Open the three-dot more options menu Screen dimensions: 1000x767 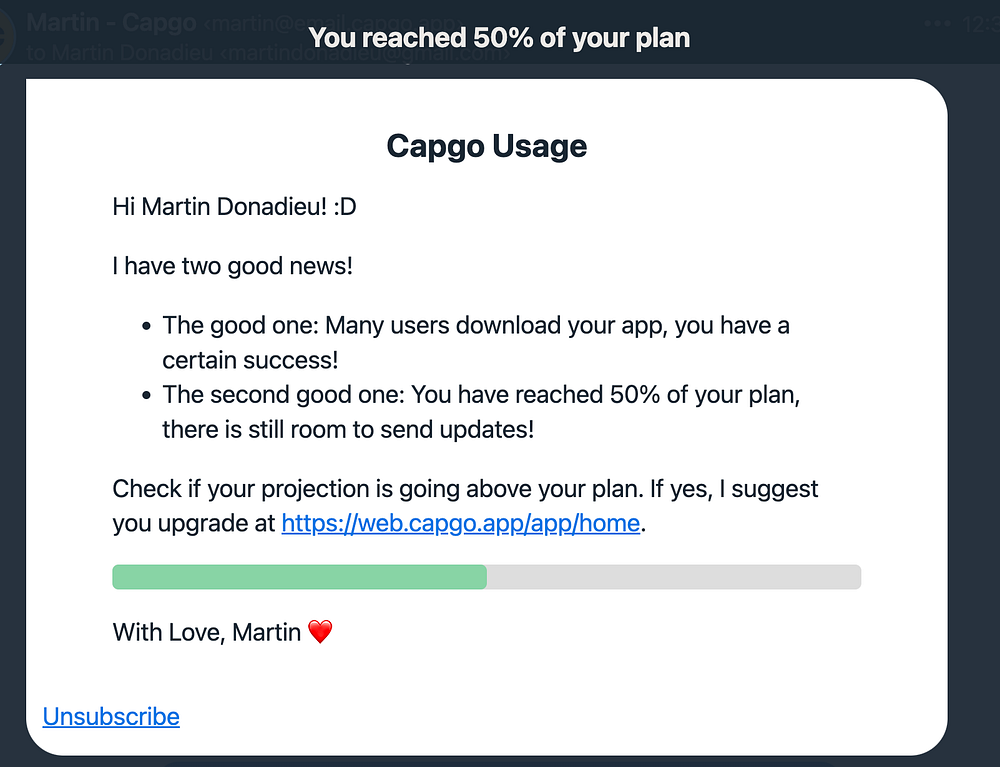tap(937, 23)
